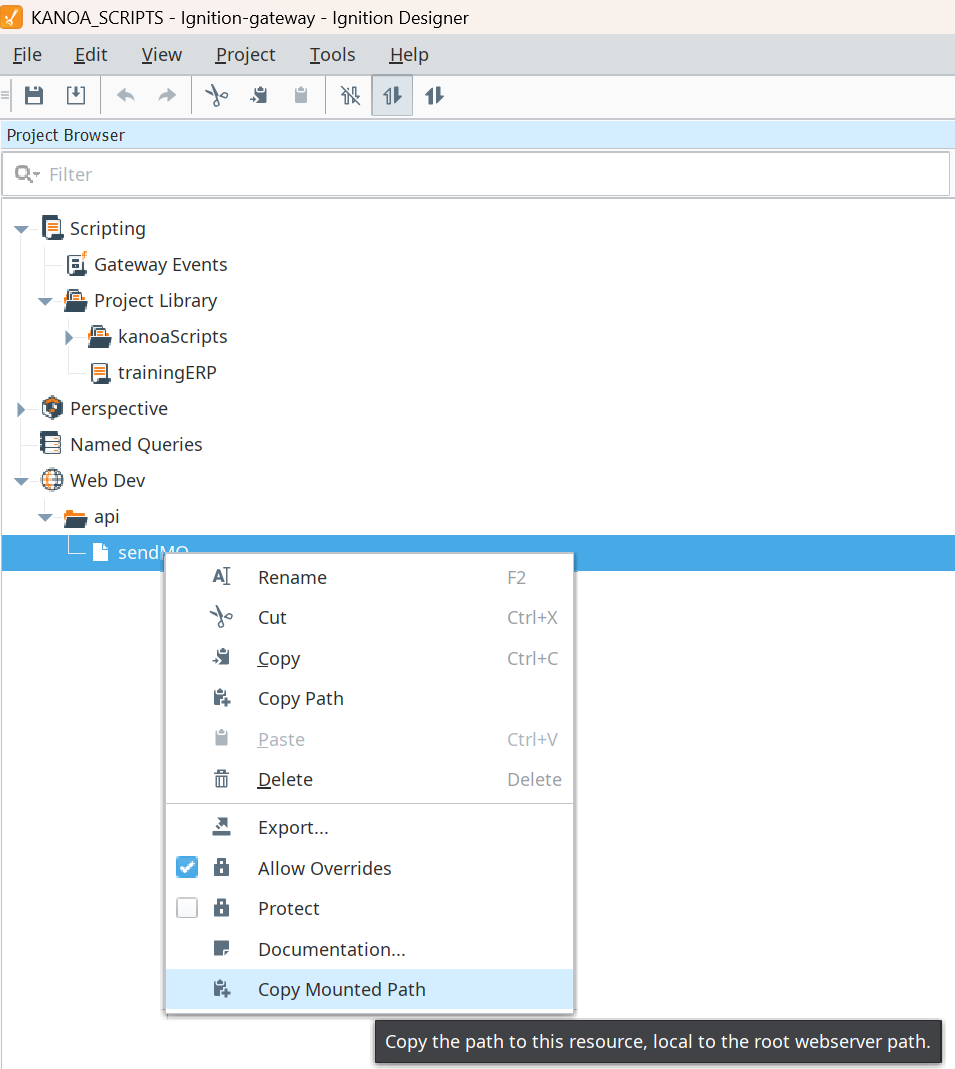955x1069 pixels.
Task: Expand the Perspective tree node
Action: tap(21, 409)
